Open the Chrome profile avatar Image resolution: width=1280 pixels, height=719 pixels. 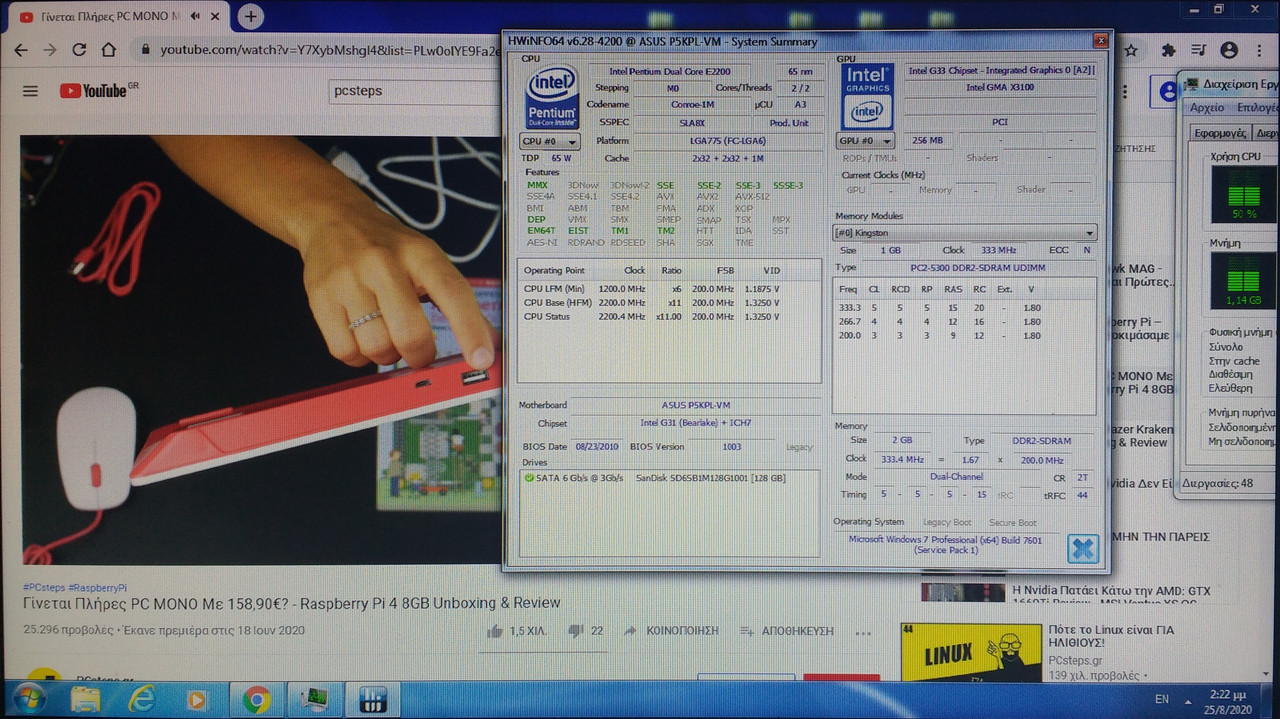[x=1230, y=50]
